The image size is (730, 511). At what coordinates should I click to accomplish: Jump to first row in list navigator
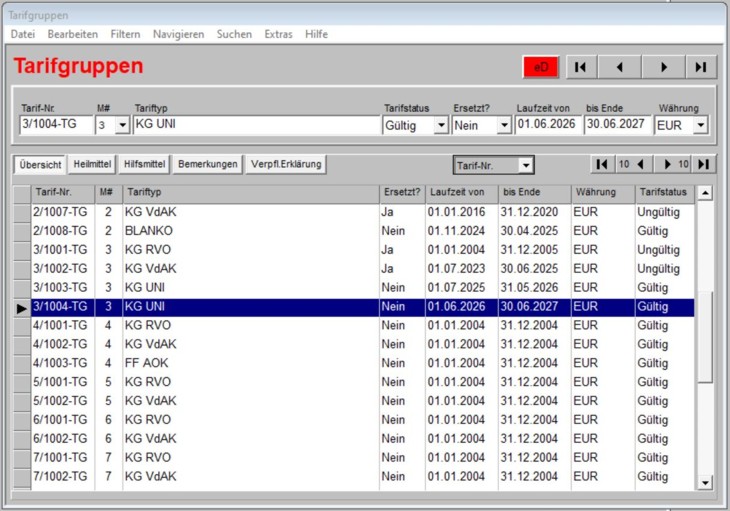tap(601, 164)
